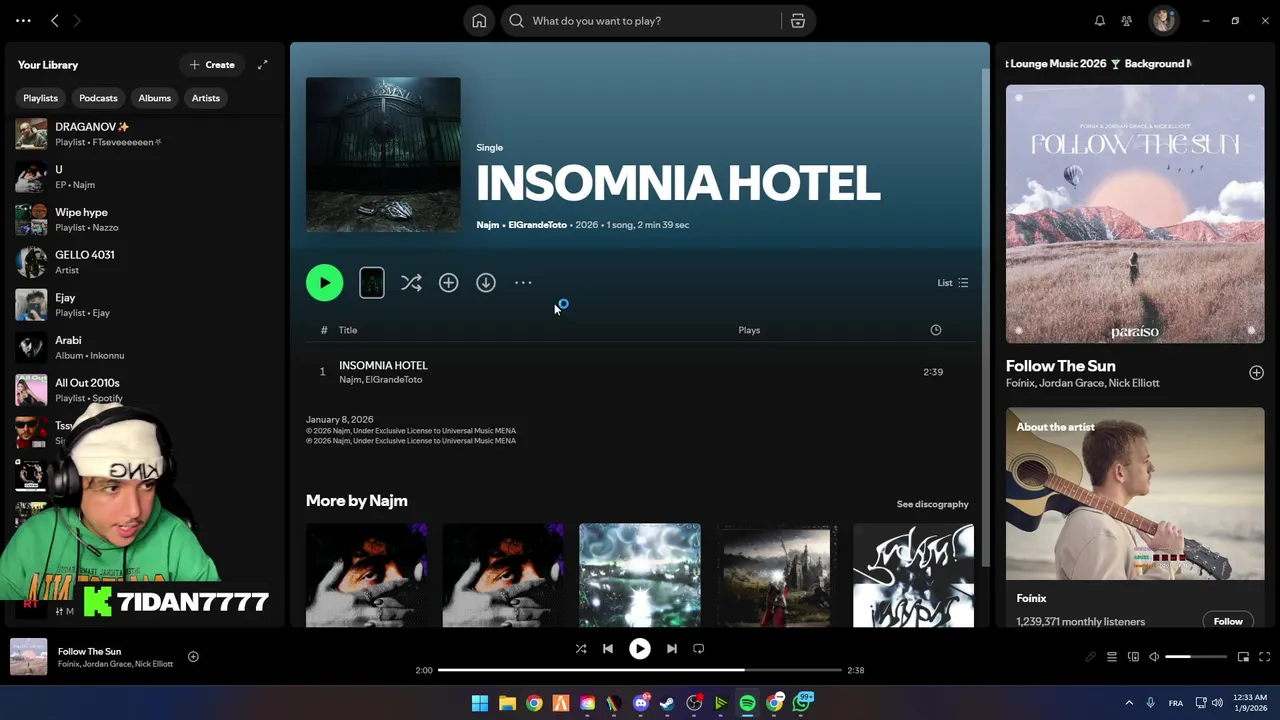The height and width of the screenshot is (720, 1280).
Task: Click the playback progress bar
Action: (x=640, y=670)
